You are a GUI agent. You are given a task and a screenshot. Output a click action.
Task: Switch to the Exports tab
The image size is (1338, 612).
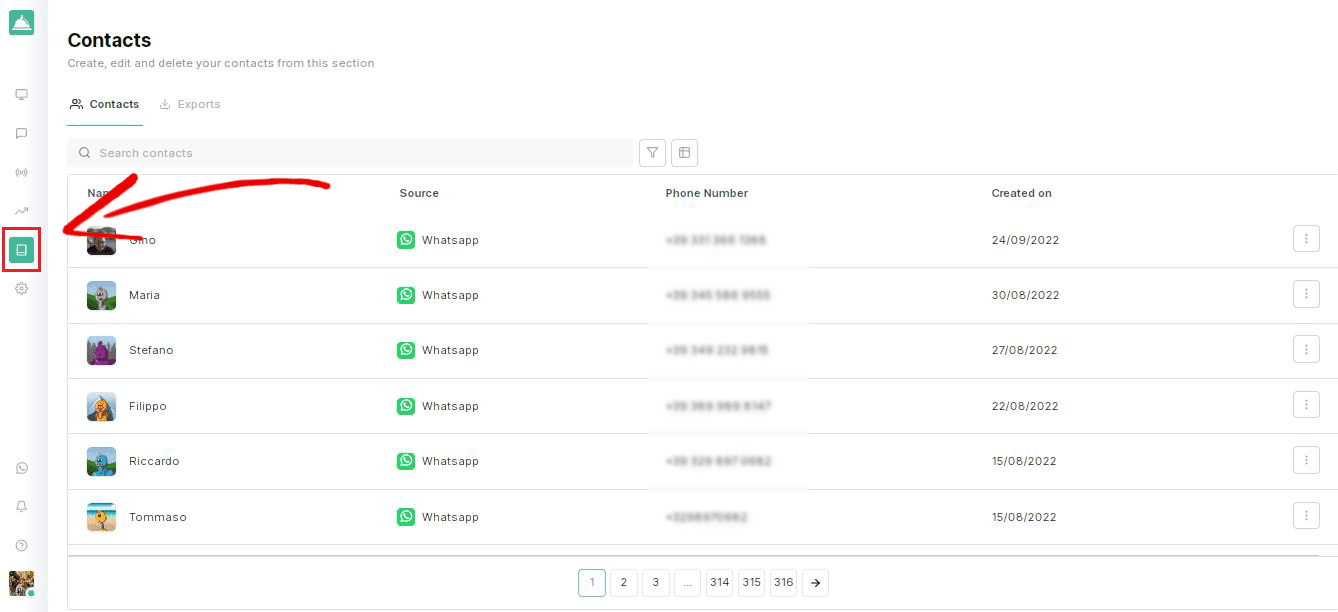pyautogui.click(x=190, y=104)
